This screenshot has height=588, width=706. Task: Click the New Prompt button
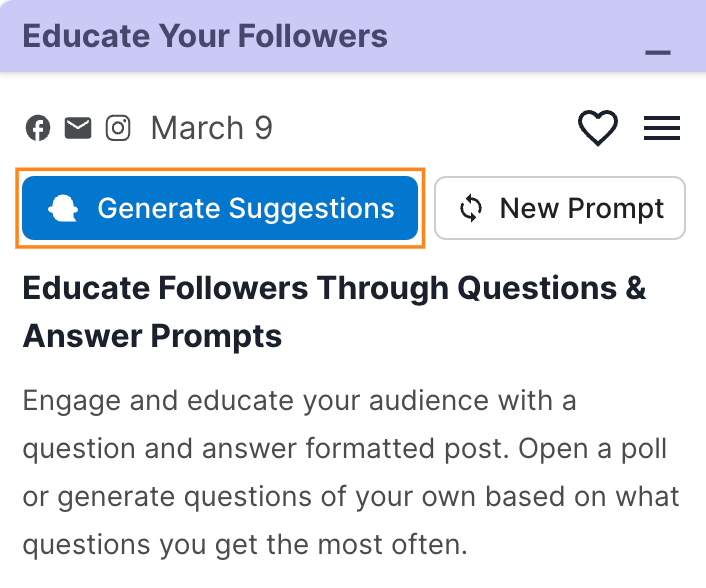pyautogui.click(x=560, y=208)
